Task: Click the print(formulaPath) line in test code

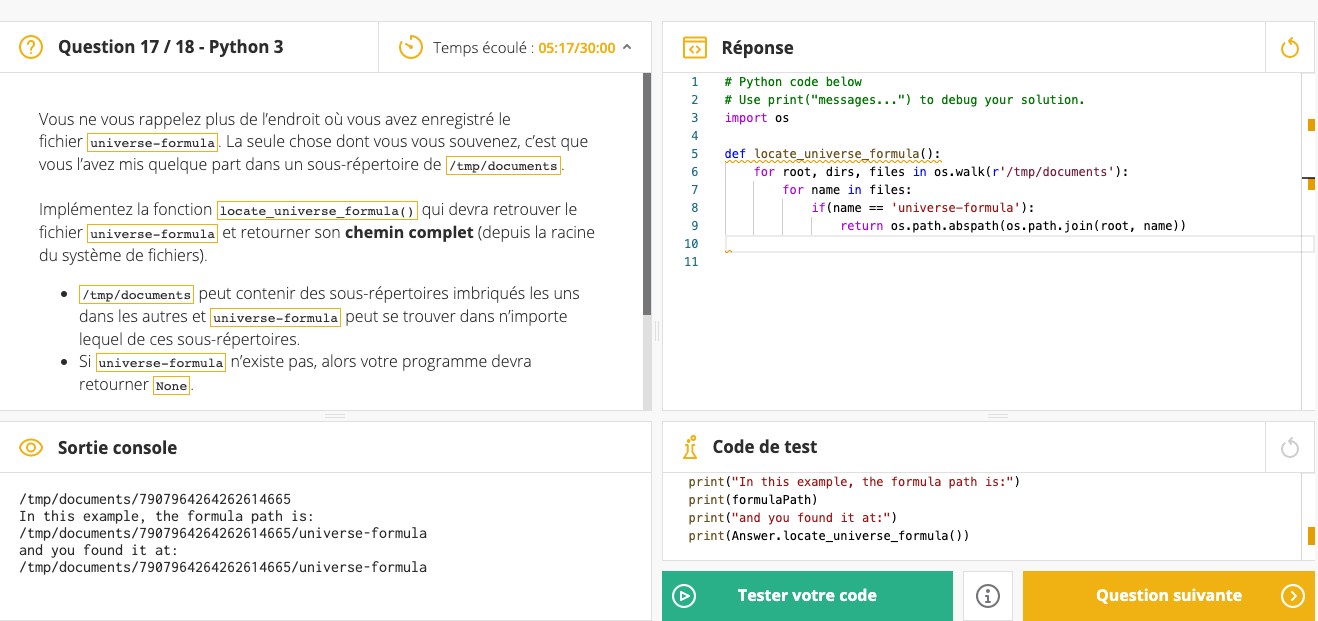Action: pyautogui.click(x=753, y=500)
